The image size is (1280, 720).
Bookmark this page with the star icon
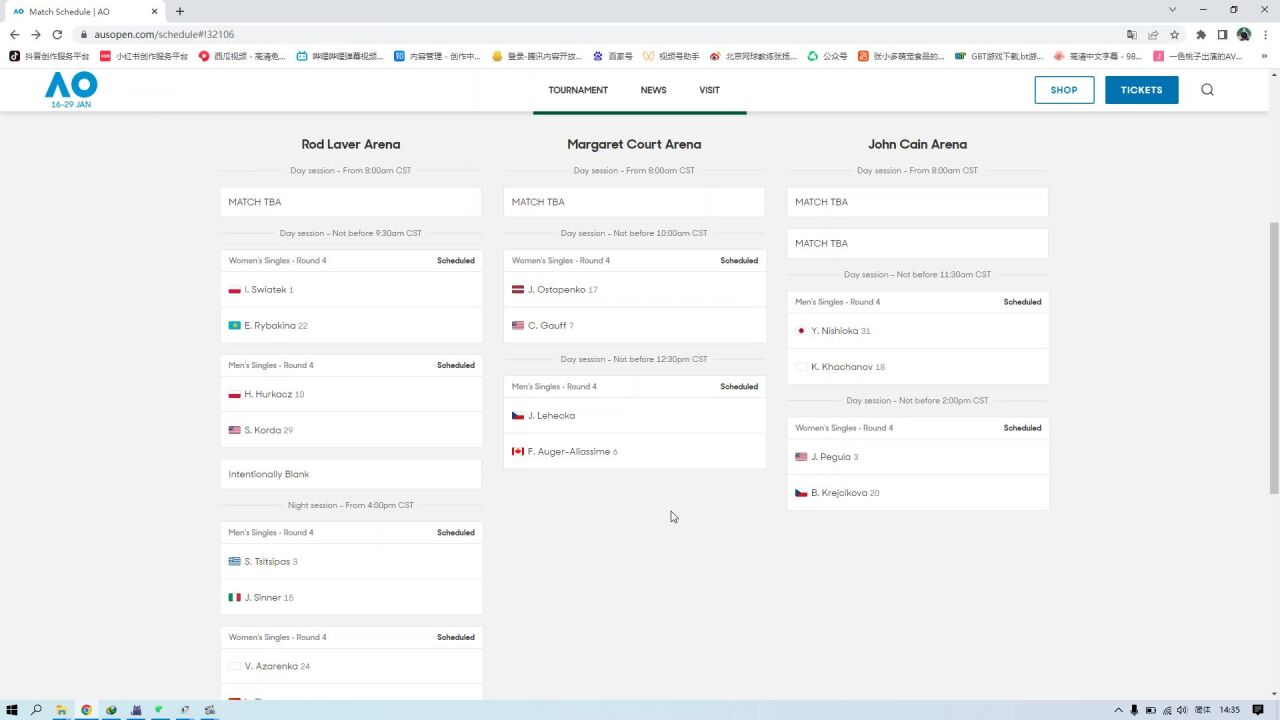click(x=1175, y=34)
